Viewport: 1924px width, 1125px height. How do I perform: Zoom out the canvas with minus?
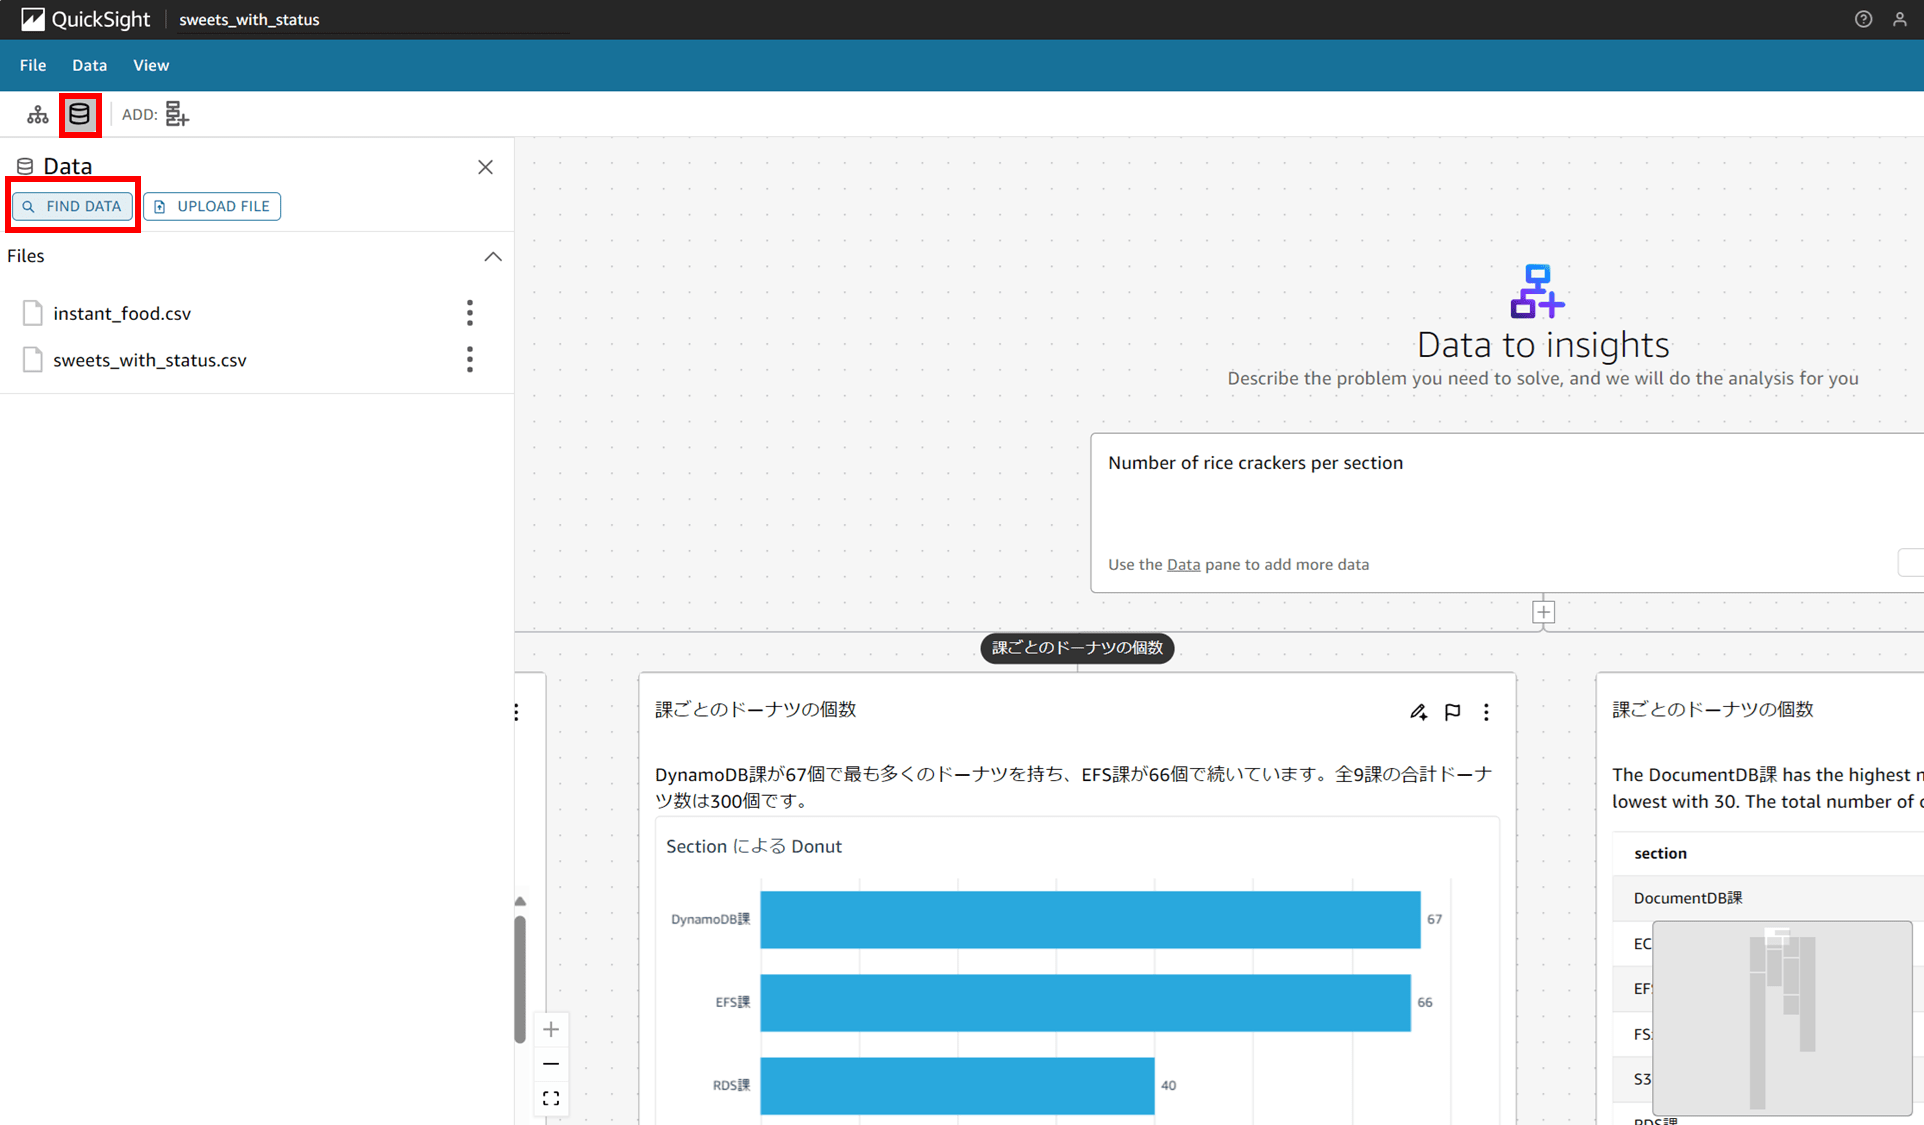tap(551, 1064)
